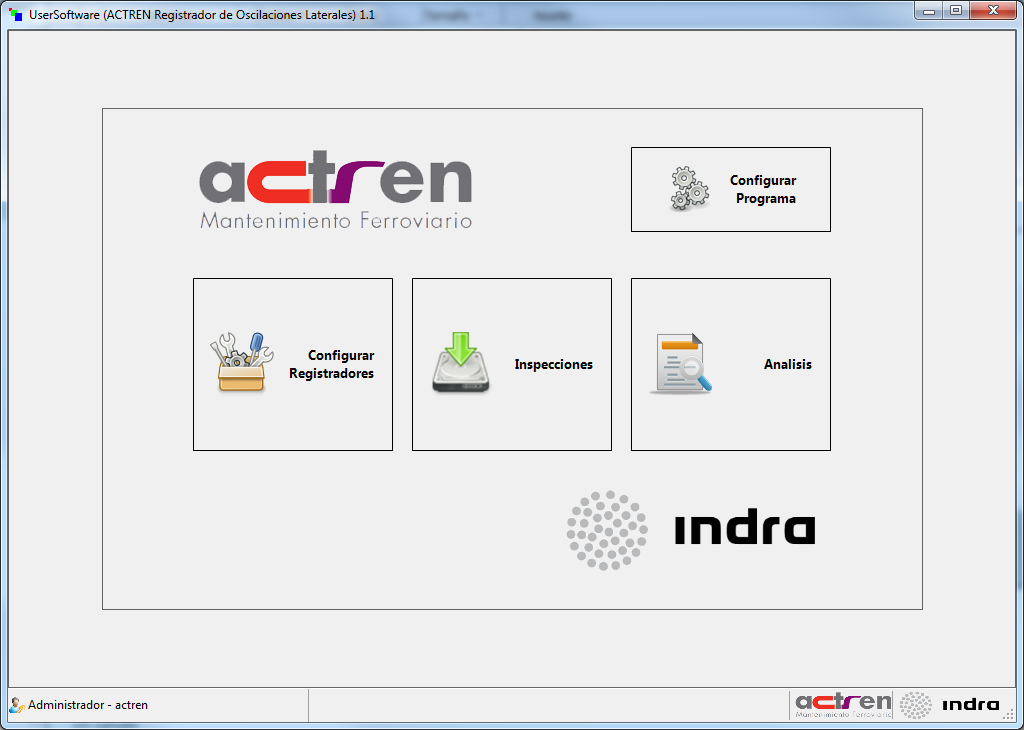Open the Configurar Programa button

(731, 189)
